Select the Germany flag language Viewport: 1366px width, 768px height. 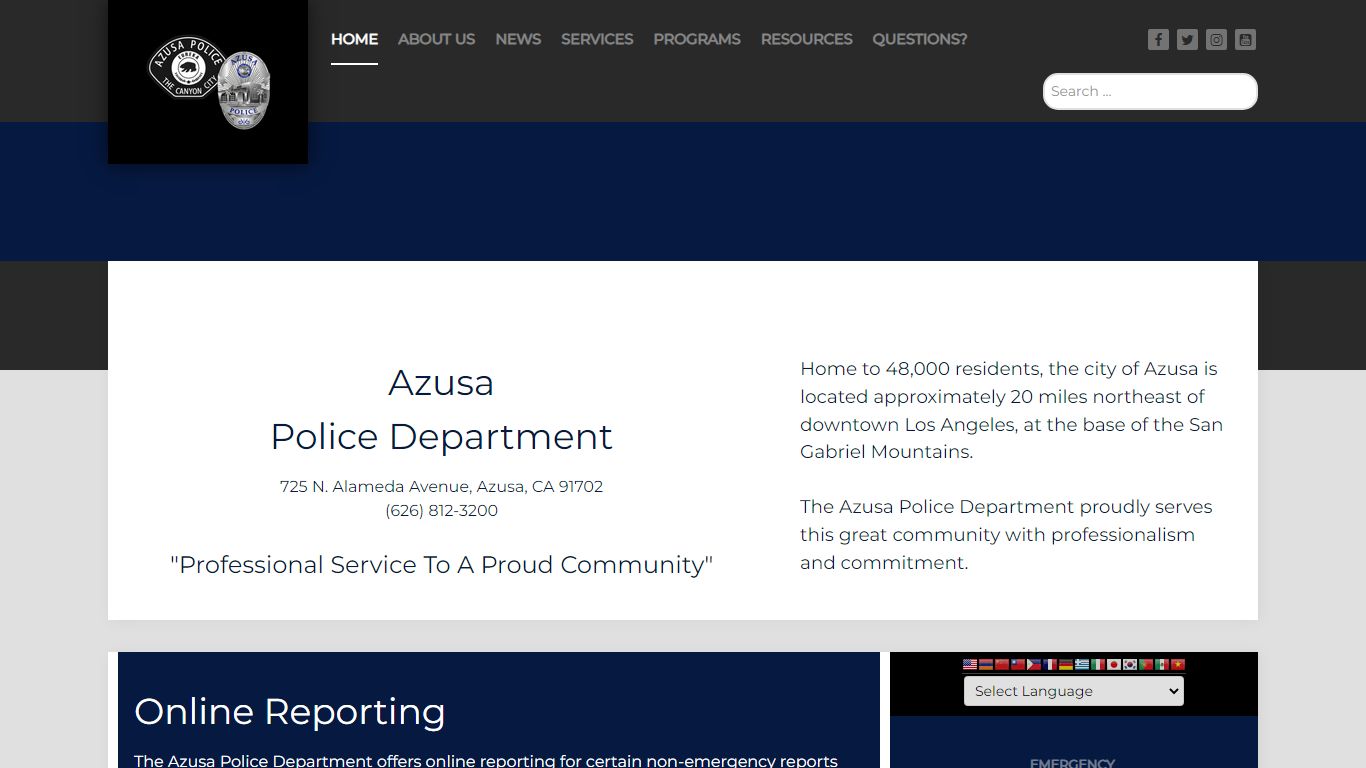[1066, 664]
